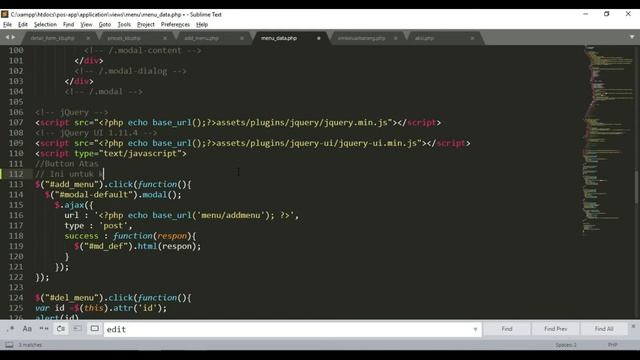Click unsaved dot on menu_data.php tab
The image size is (640, 360).
tap(319, 38)
